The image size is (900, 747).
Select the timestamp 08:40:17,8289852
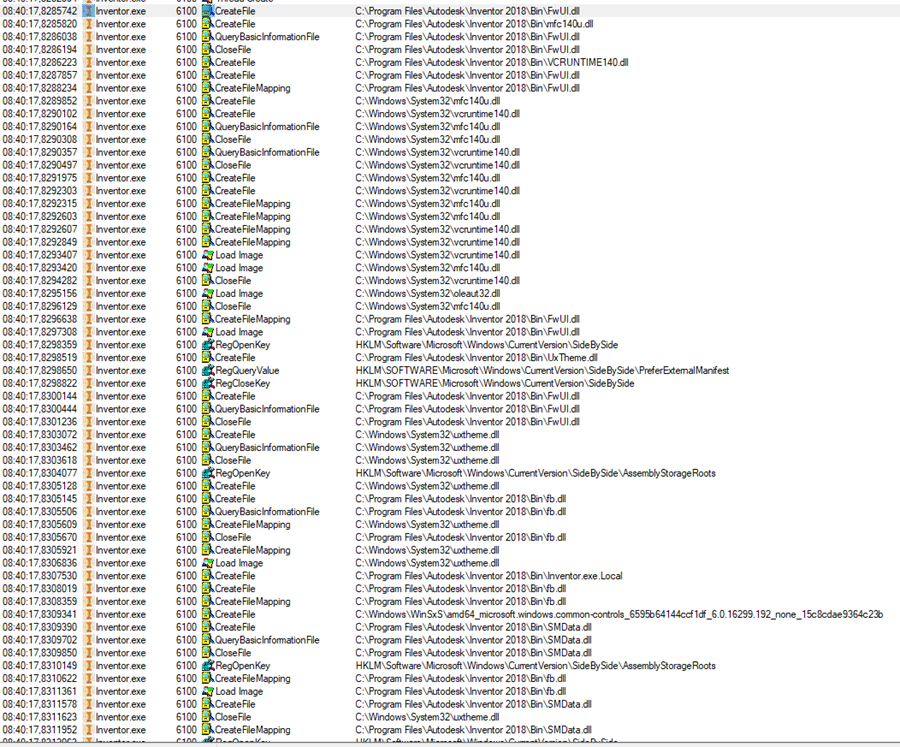point(40,100)
